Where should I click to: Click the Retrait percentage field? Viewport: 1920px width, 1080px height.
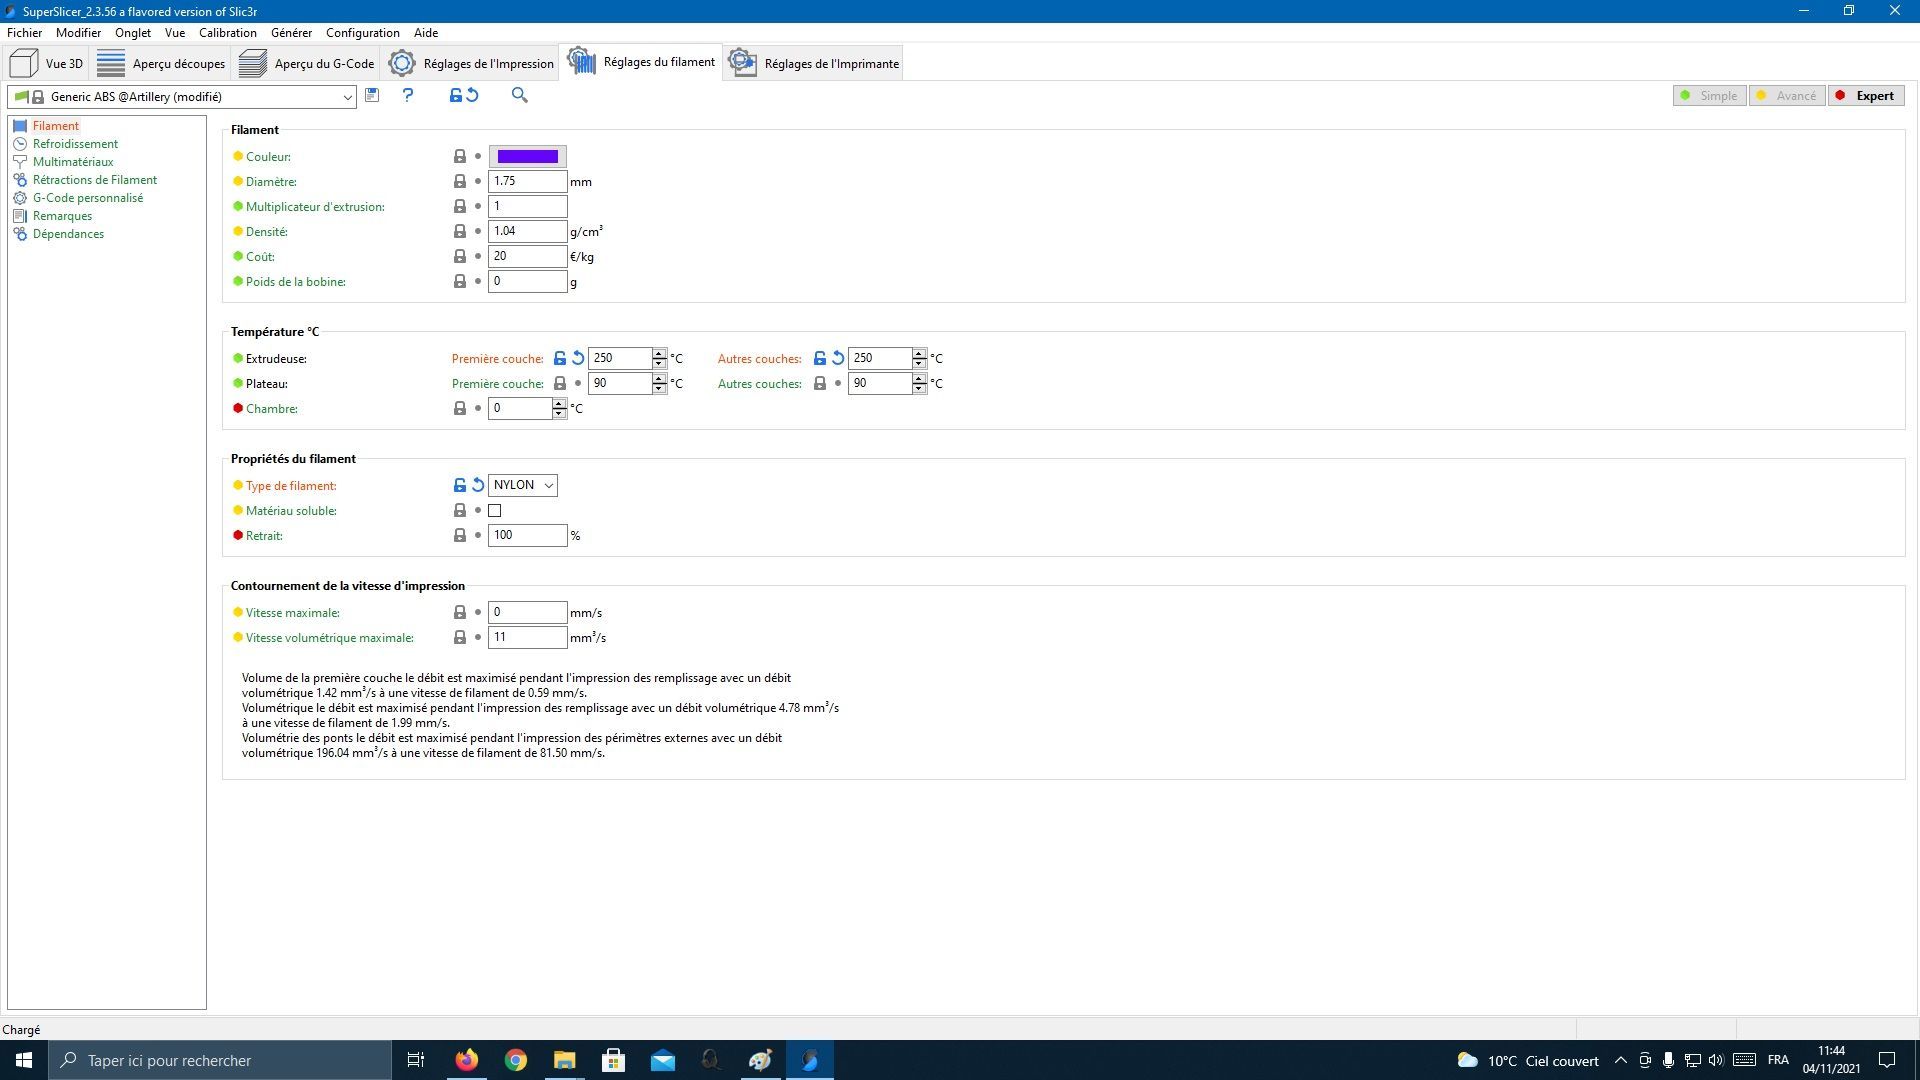click(527, 535)
